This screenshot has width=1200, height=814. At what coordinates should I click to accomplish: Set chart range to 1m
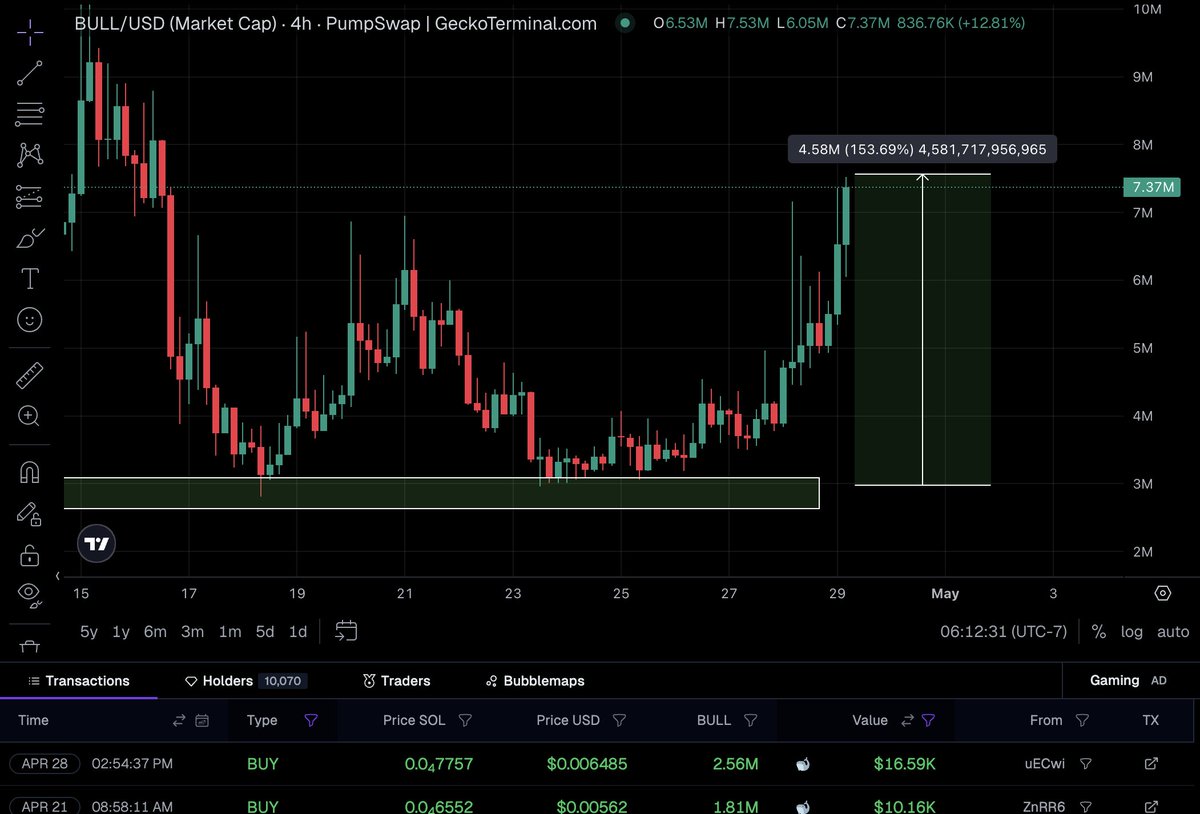(x=229, y=632)
